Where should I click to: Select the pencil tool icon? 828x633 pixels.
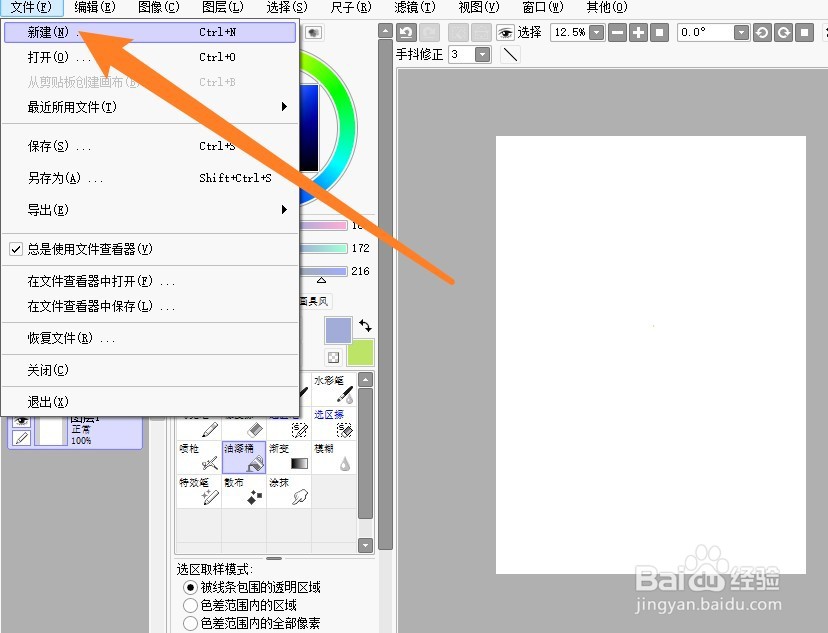[210, 430]
